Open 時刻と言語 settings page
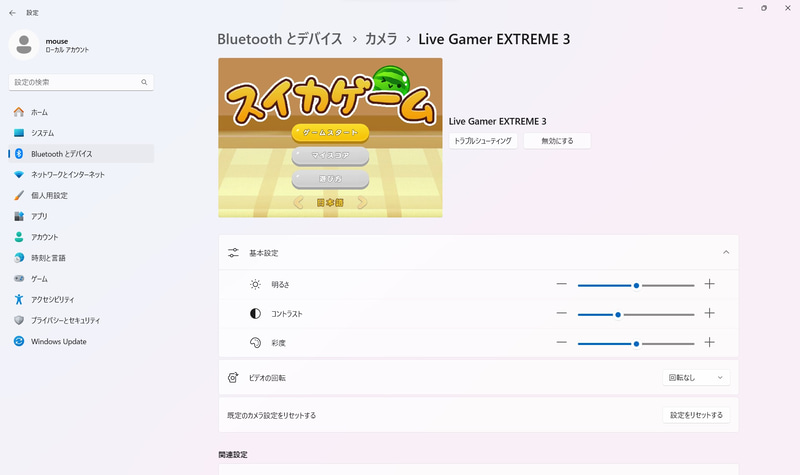 [81, 258]
